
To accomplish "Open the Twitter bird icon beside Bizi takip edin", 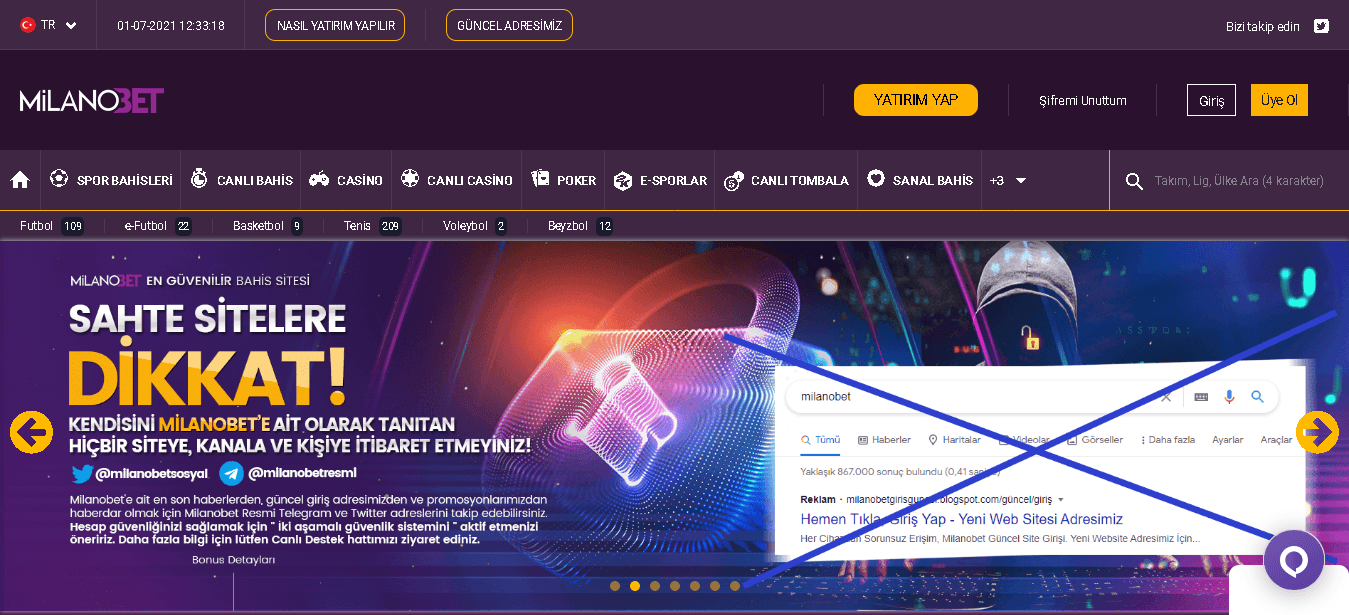I will 1321,26.
